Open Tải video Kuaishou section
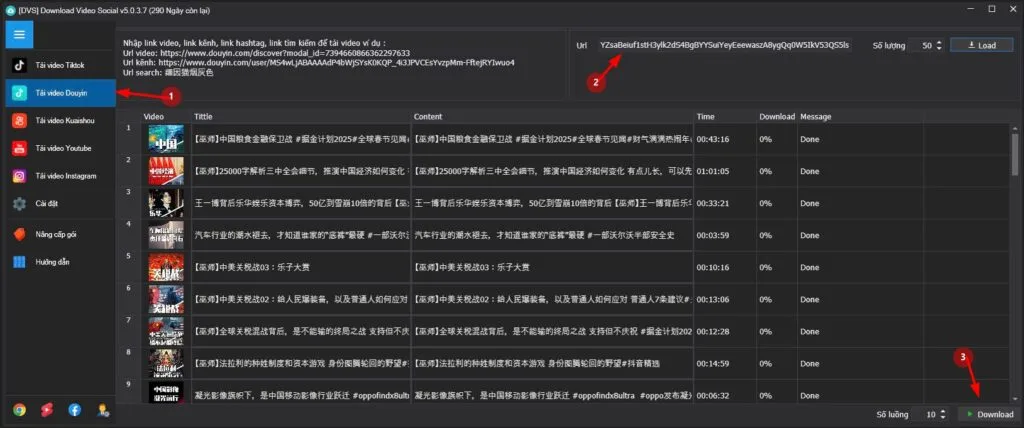Image resolution: width=1024 pixels, height=428 pixels. tap(59, 120)
